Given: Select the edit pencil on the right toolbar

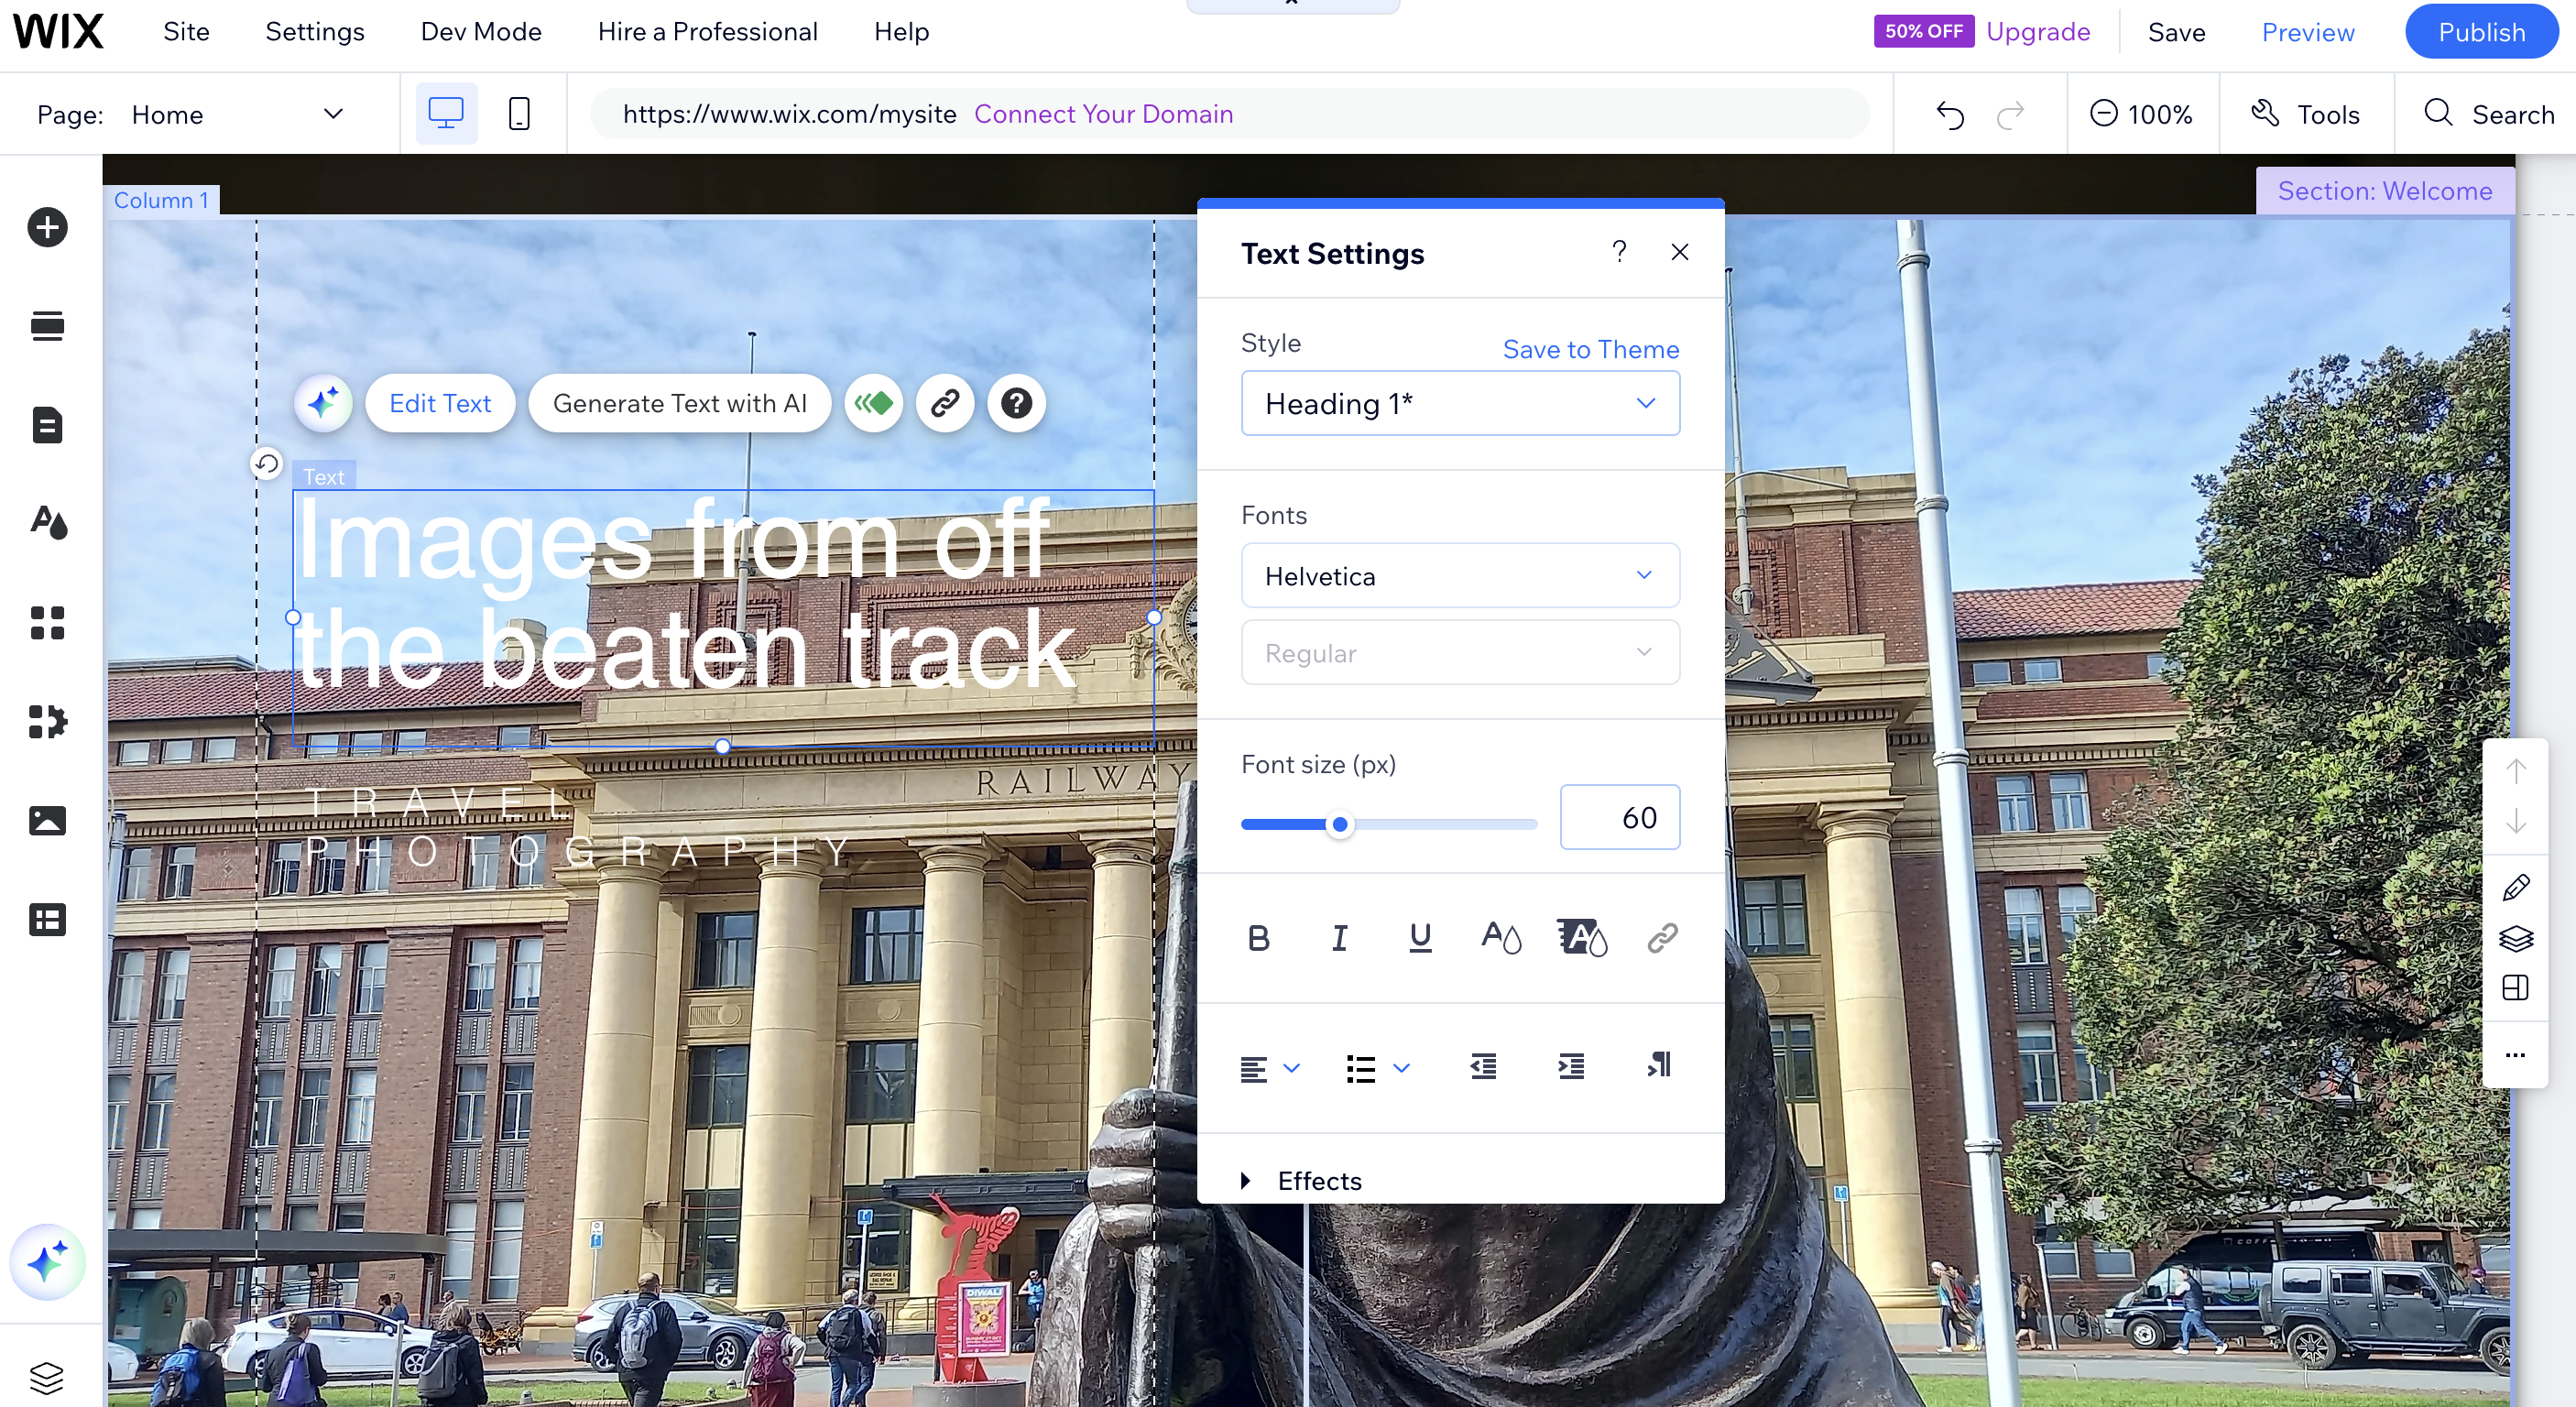Looking at the screenshot, I should click(2517, 887).
